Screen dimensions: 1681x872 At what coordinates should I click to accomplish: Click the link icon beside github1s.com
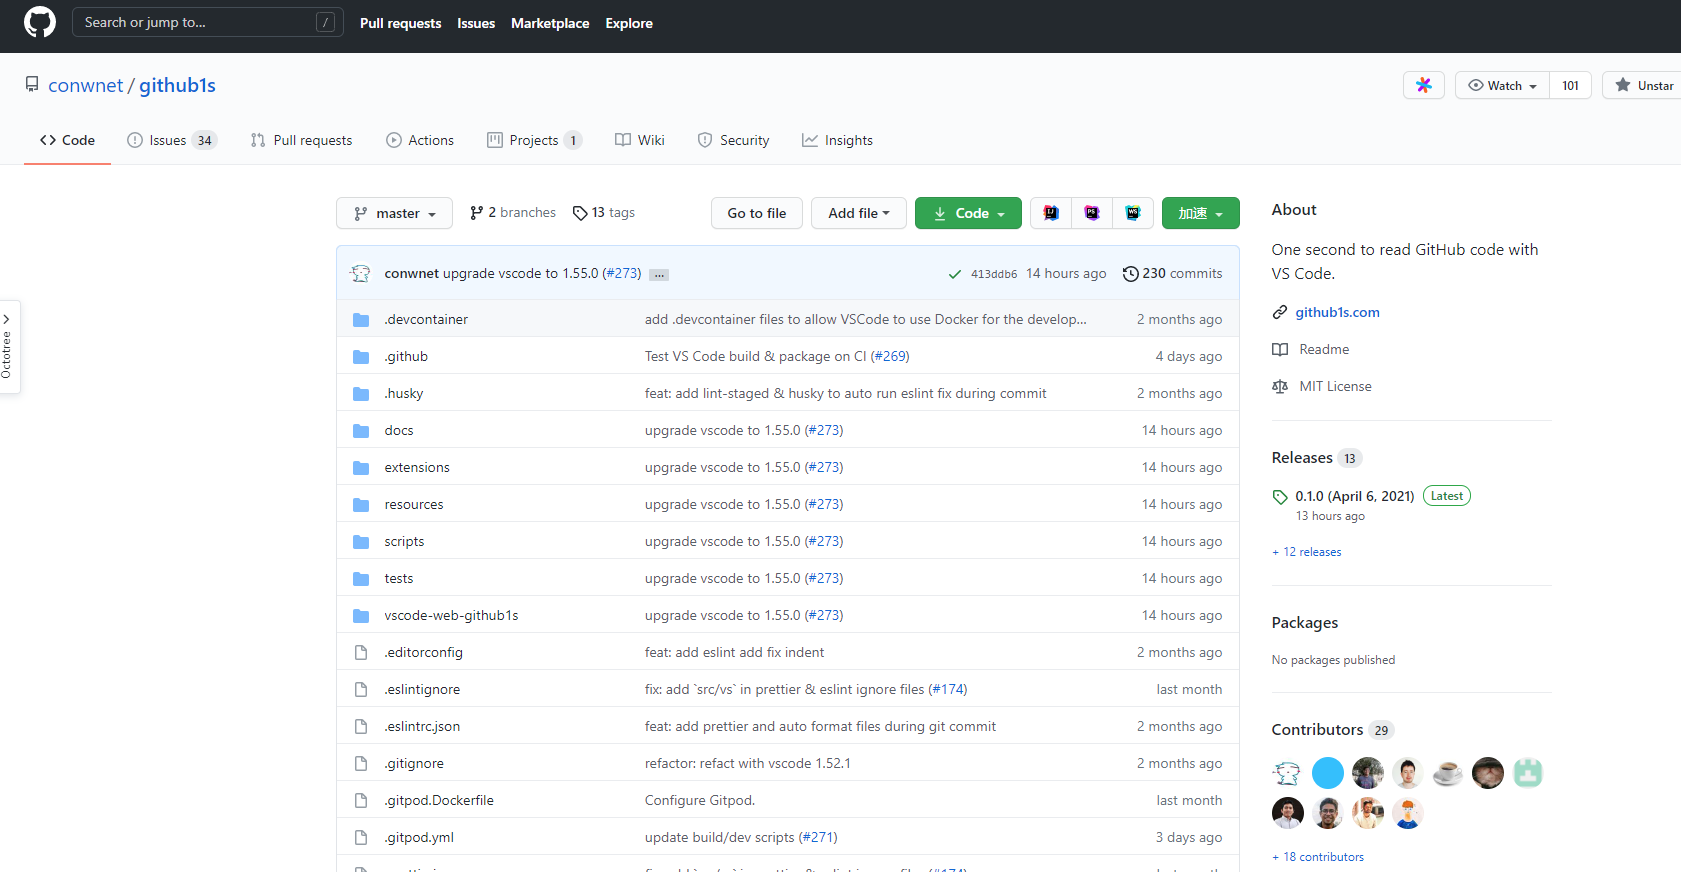[1280, 313]
